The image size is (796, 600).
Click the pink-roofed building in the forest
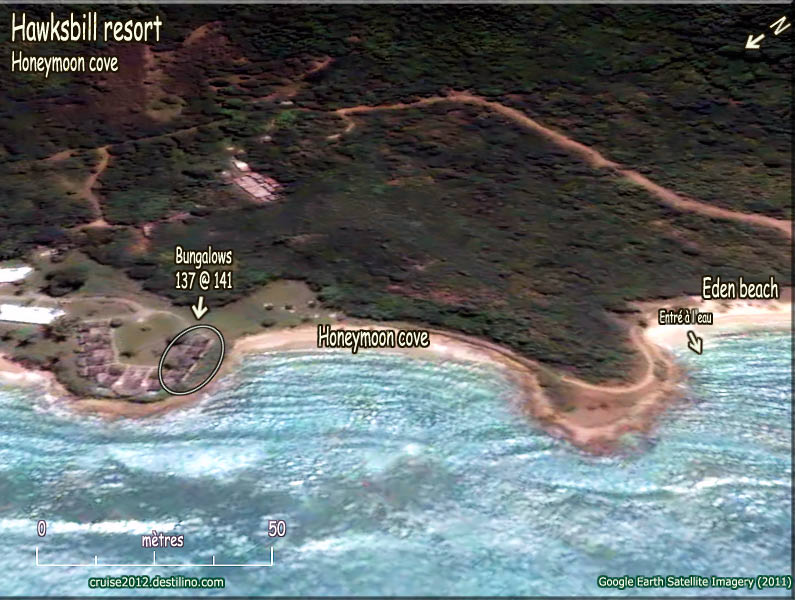coord(254,182)
